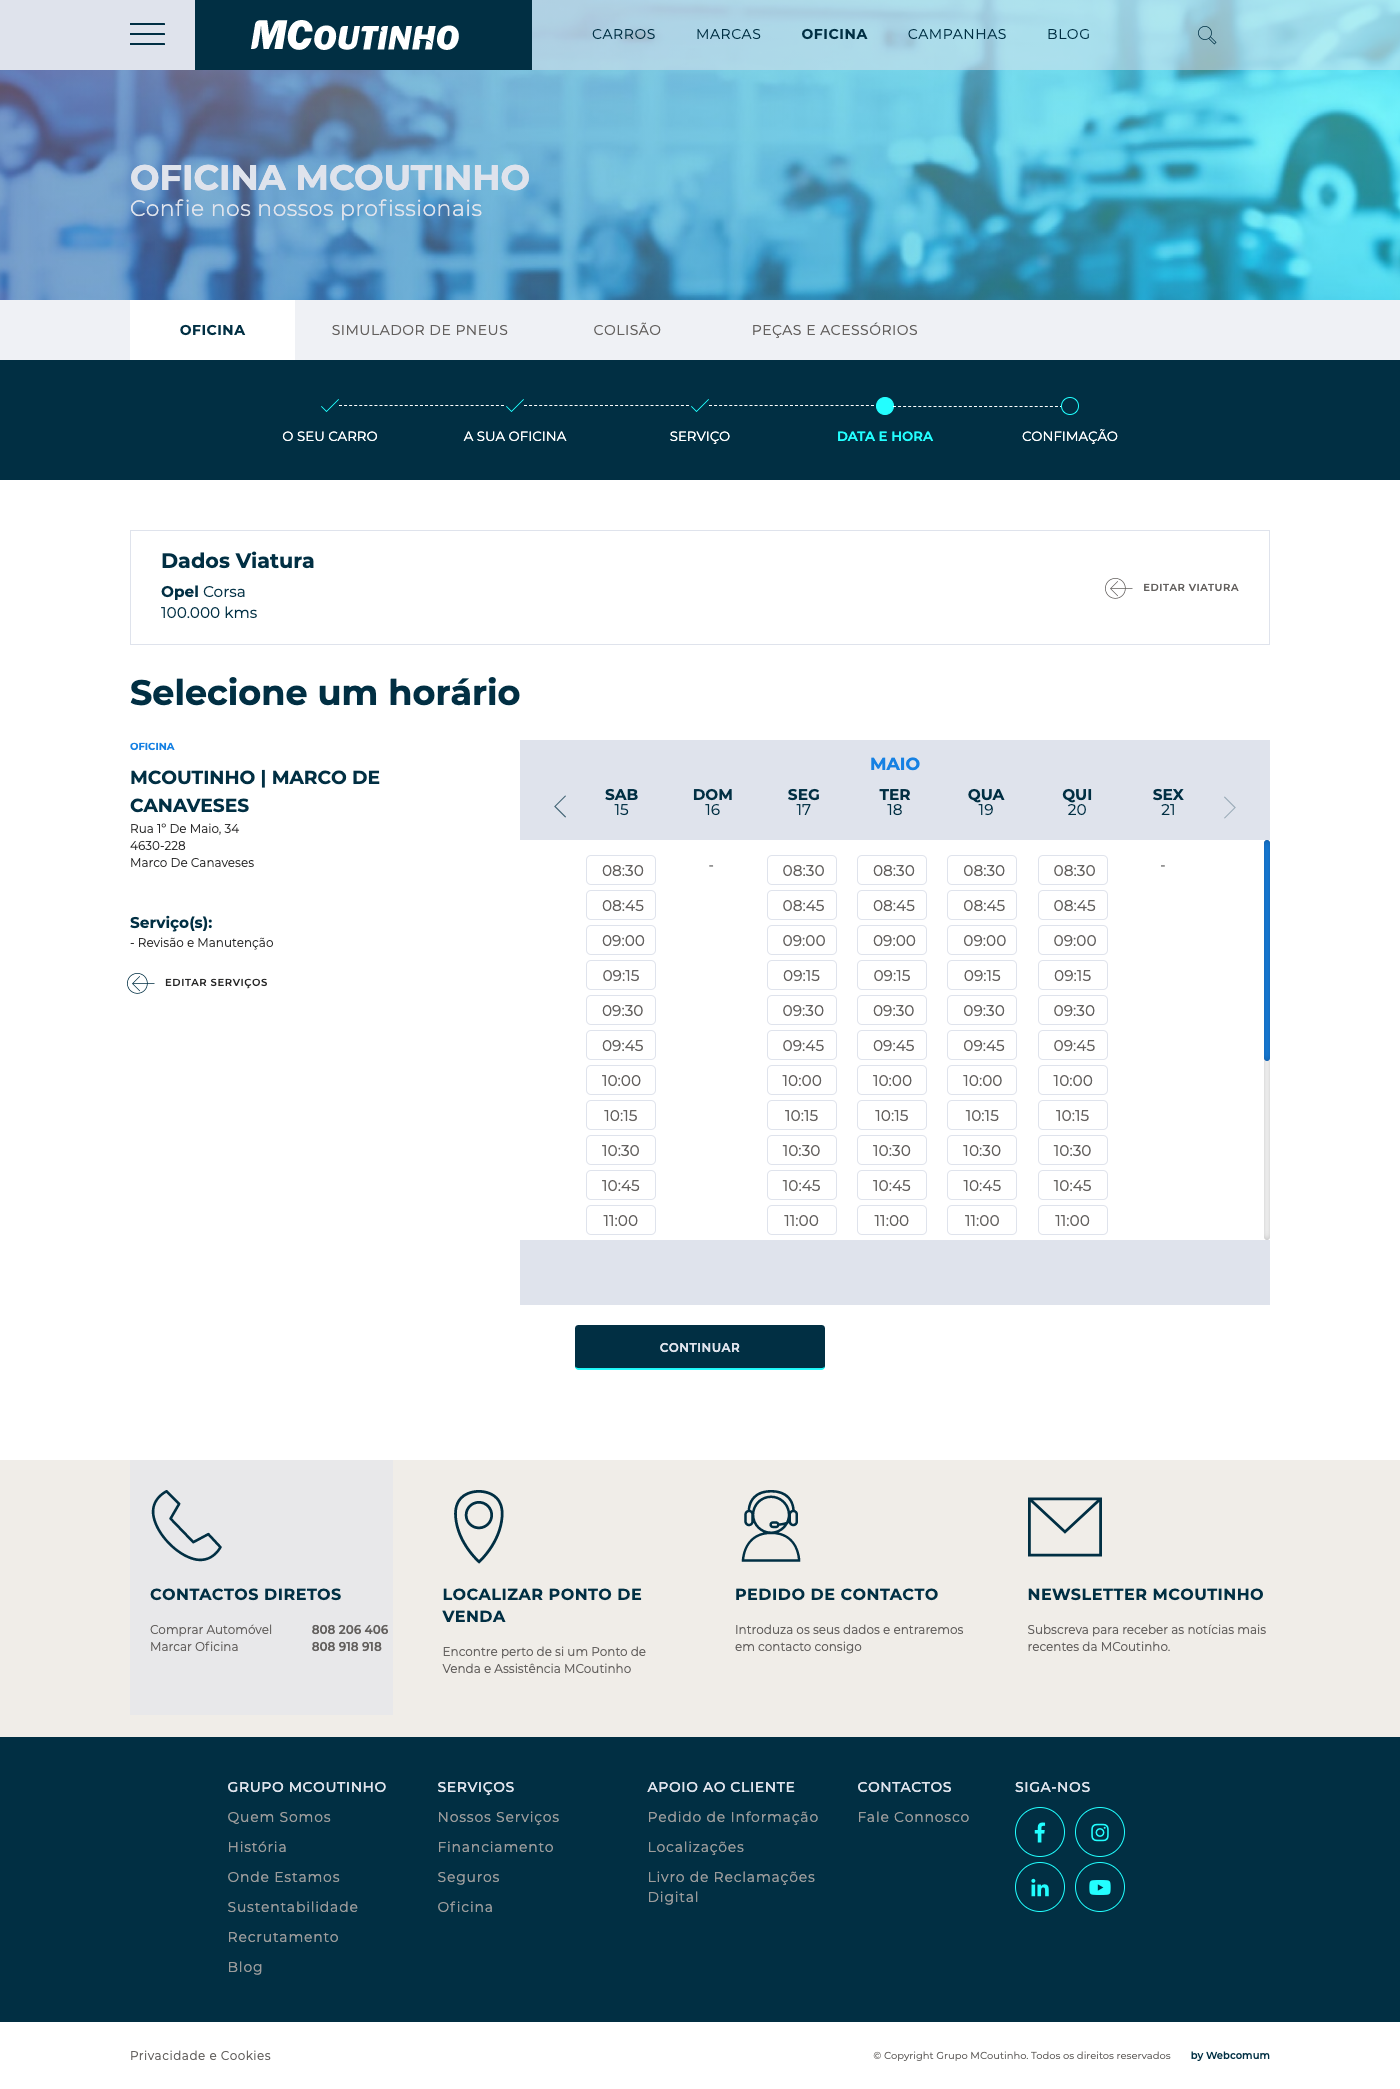
Task: Select 10:00 slot on Tuesday 18
Action: [892, 1080]
